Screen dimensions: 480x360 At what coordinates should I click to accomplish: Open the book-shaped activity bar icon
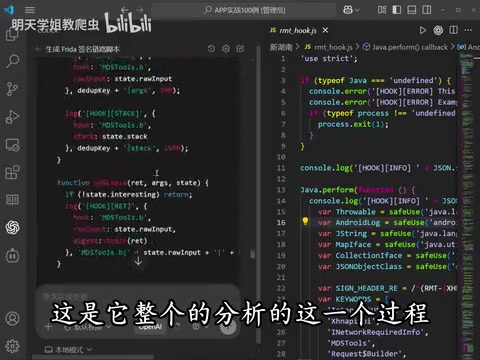coord(13,200)
